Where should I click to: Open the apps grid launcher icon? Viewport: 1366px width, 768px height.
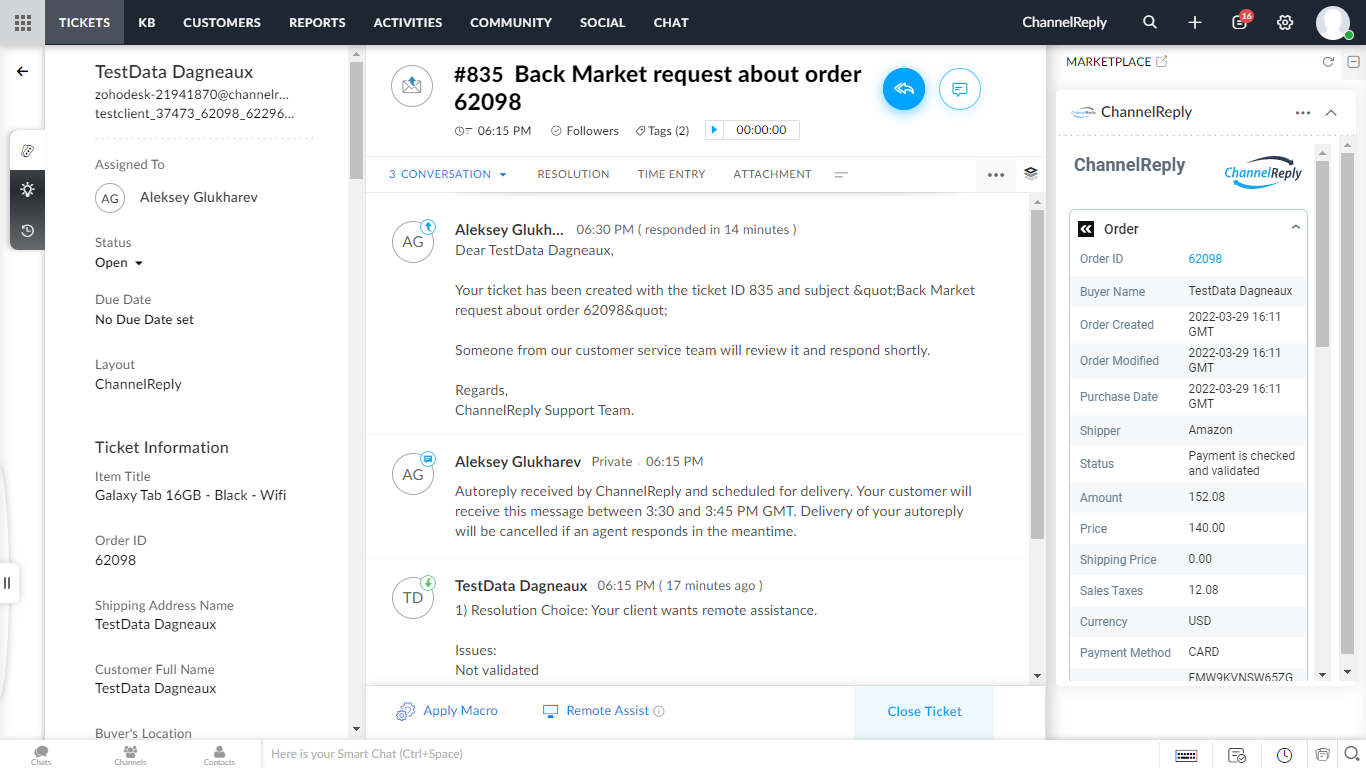[x=22, y=22]
